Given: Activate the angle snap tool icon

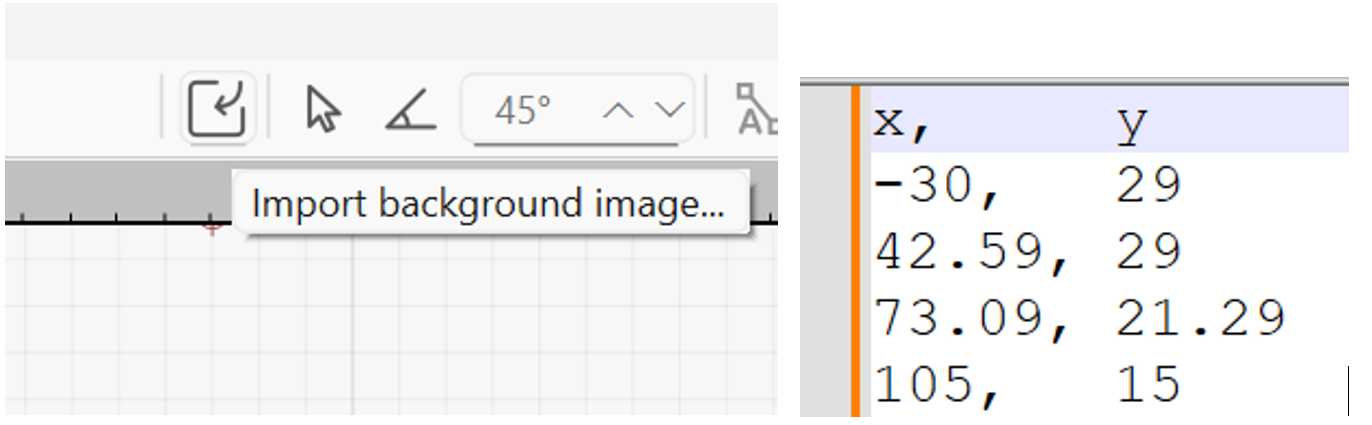Looking at the screenshot, I should (x=410, y=108).
